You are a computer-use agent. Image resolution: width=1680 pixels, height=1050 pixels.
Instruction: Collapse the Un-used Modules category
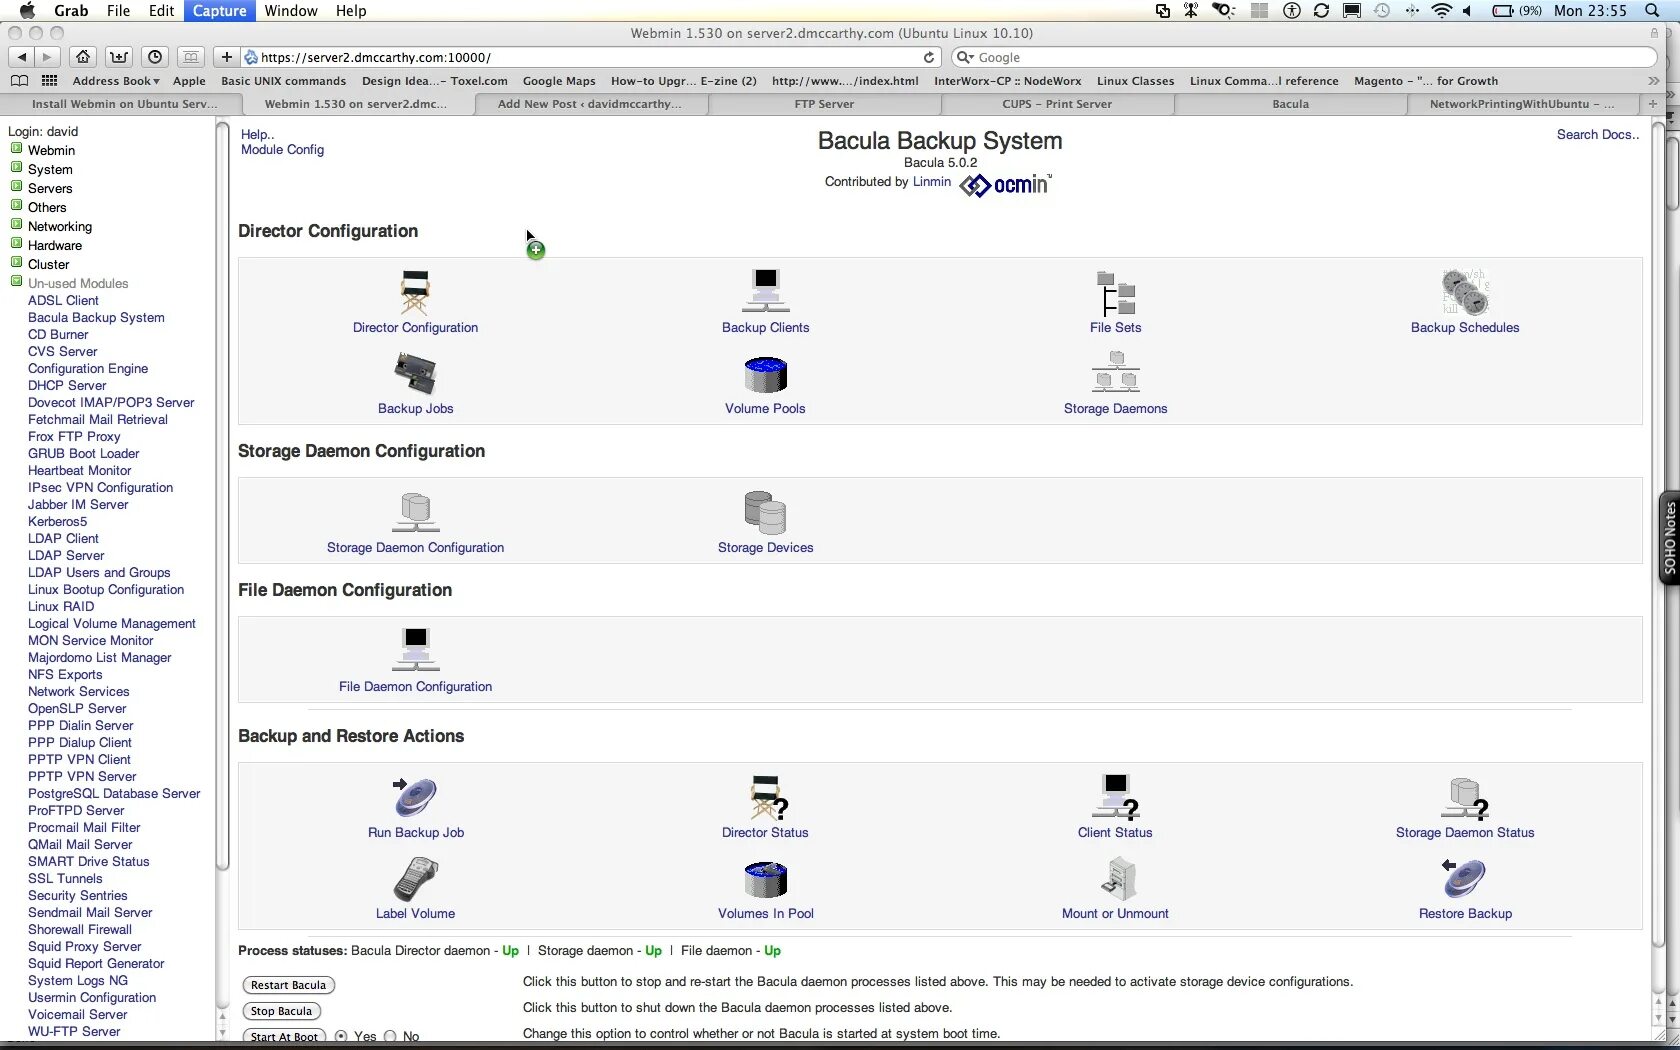tap(16, 281)
